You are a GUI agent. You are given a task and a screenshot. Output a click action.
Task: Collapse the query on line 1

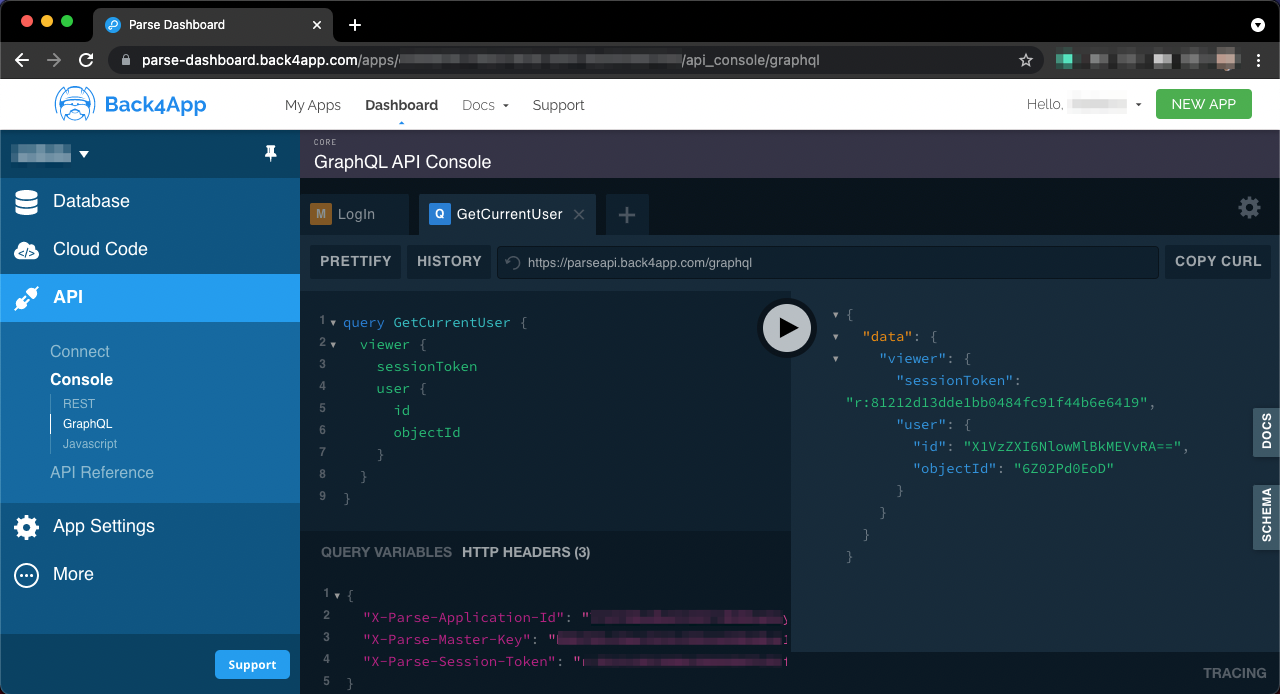(333, 322)
